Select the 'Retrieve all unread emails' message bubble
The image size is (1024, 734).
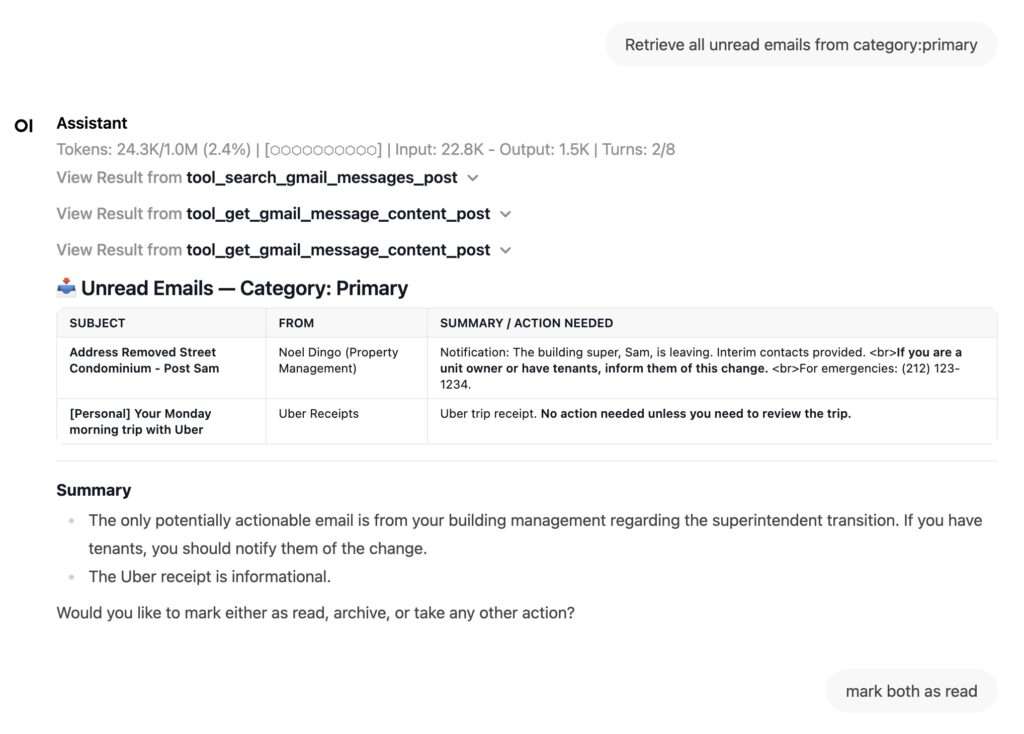coord(800,44)
